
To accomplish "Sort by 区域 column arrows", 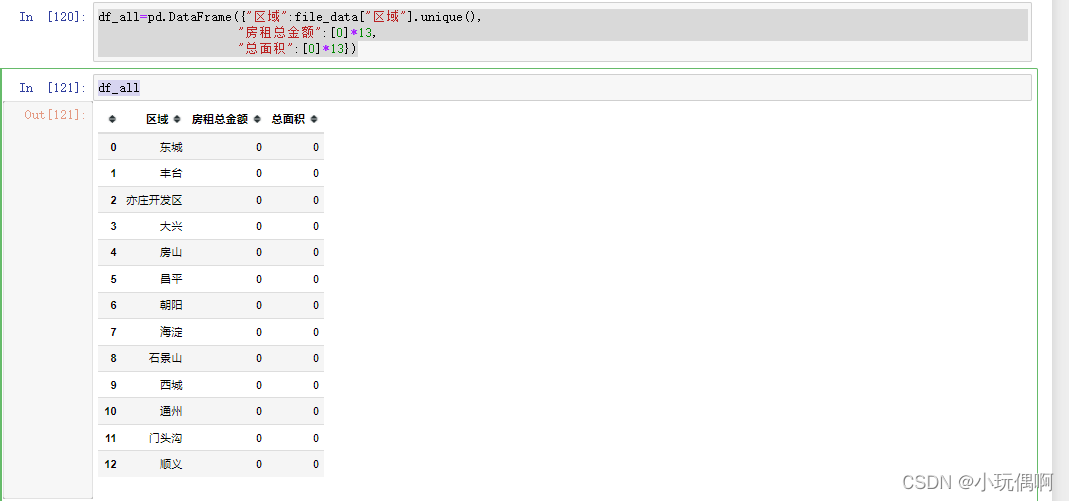I will (x=177, y=119).
